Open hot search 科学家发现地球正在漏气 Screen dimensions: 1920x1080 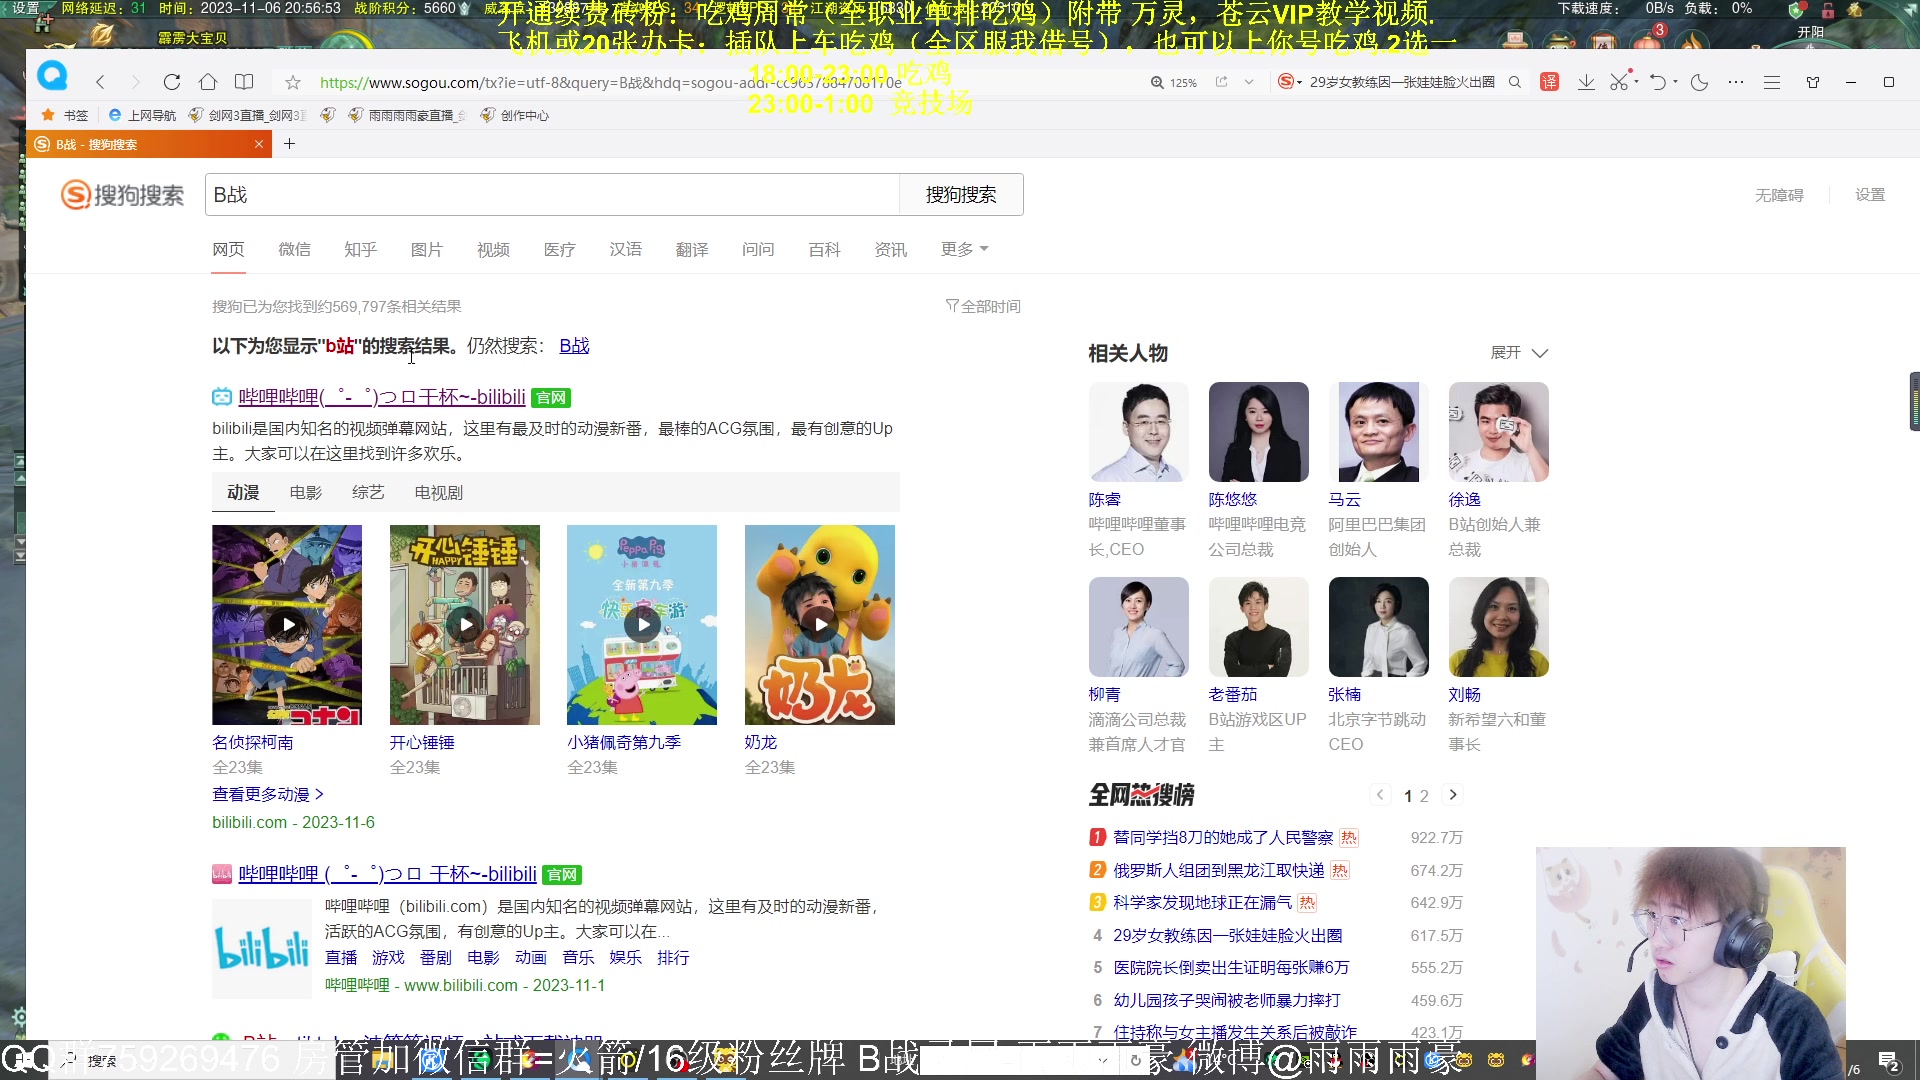[1203, 903]
